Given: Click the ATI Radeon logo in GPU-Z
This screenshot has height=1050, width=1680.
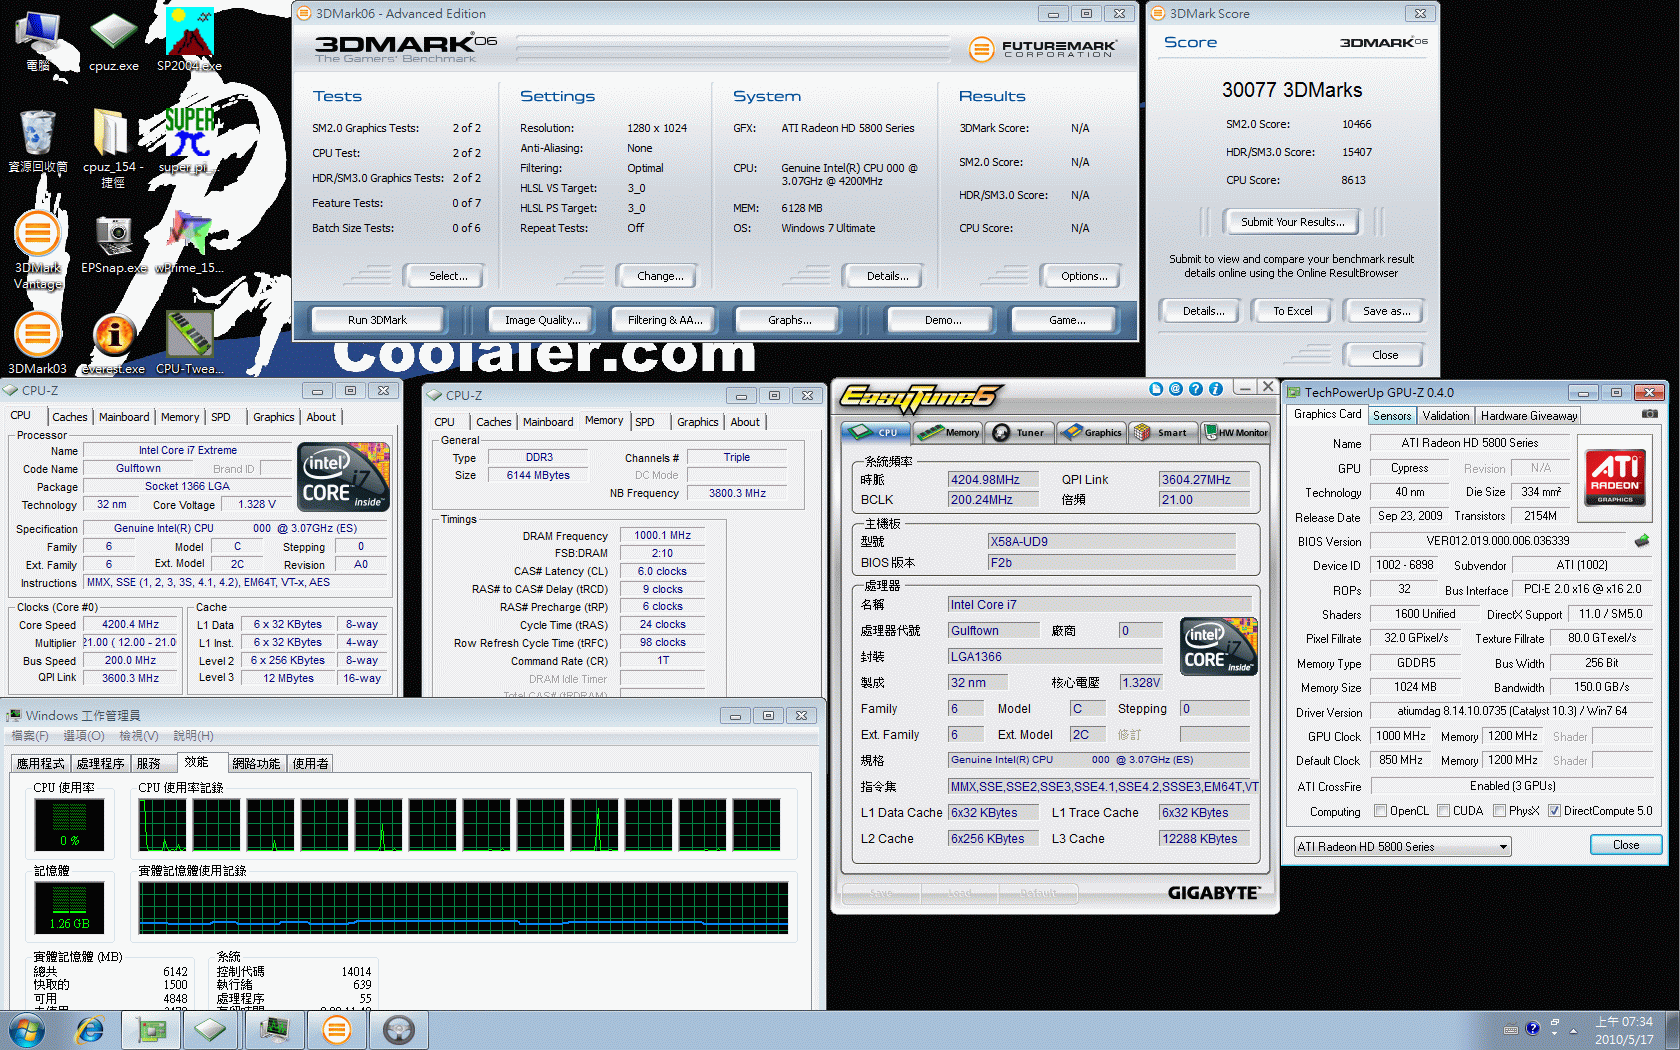Looking at the screenshot, I should (x=1614, y=477).
